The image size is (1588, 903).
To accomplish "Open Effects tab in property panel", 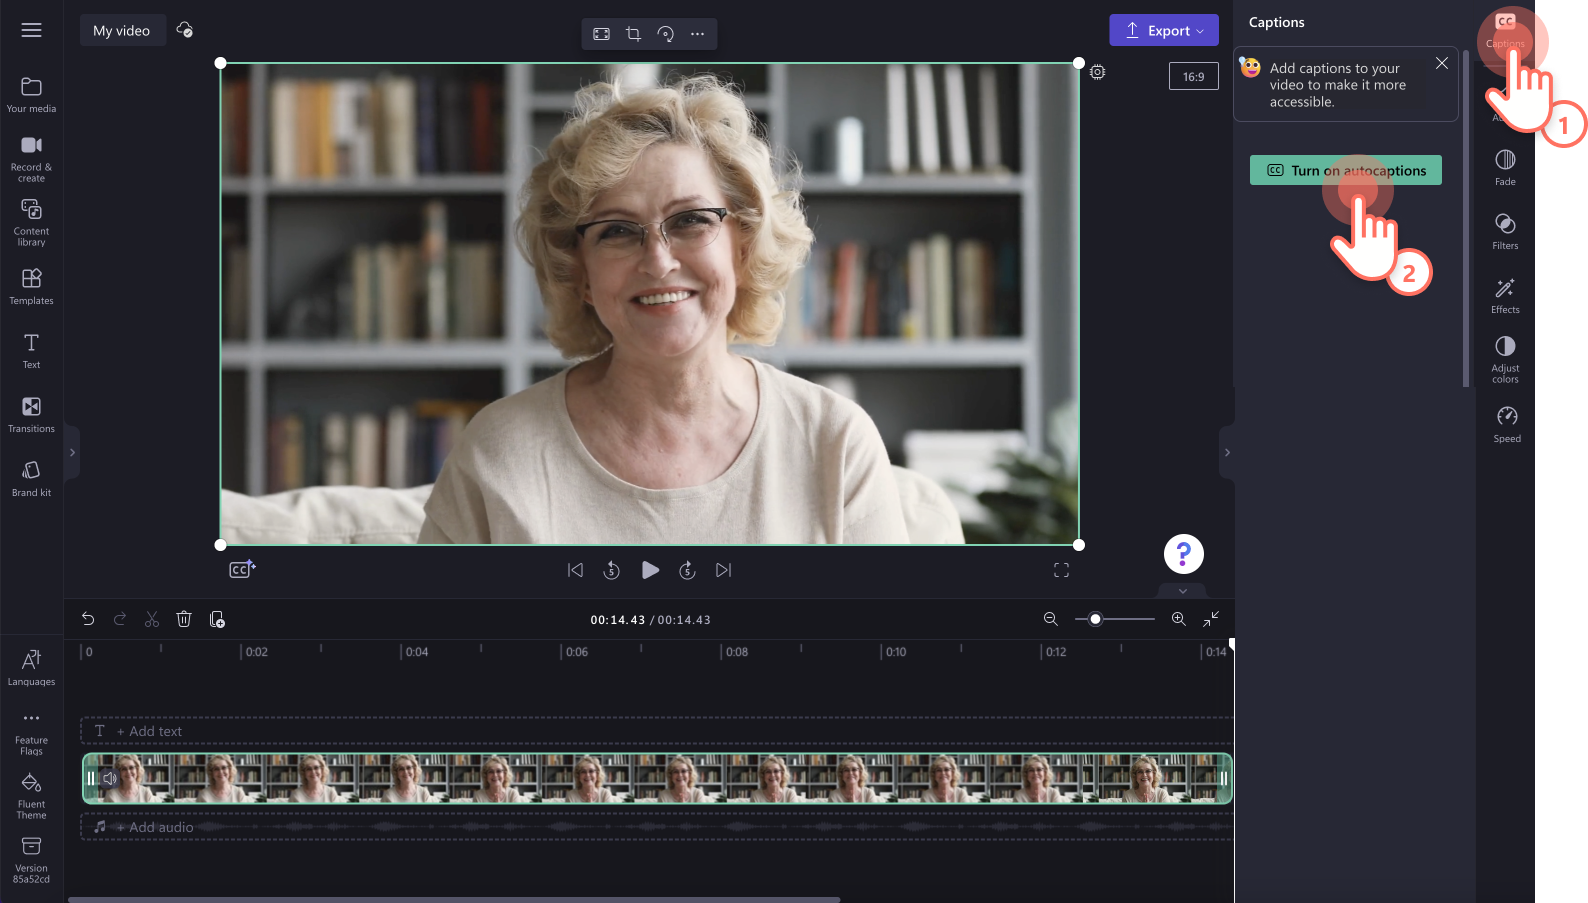I will click(1505, 295).
